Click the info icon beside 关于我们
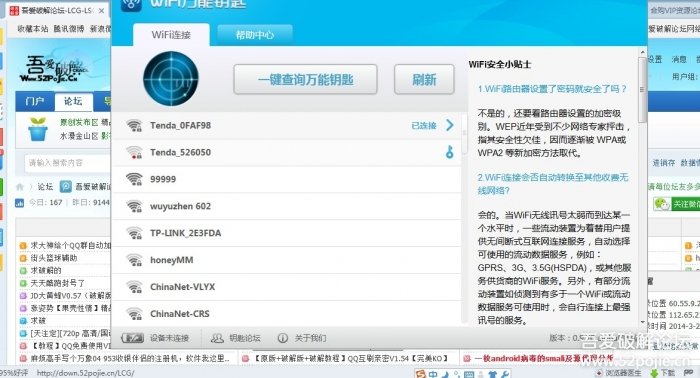The image size is (700, 378). [283, 338]
